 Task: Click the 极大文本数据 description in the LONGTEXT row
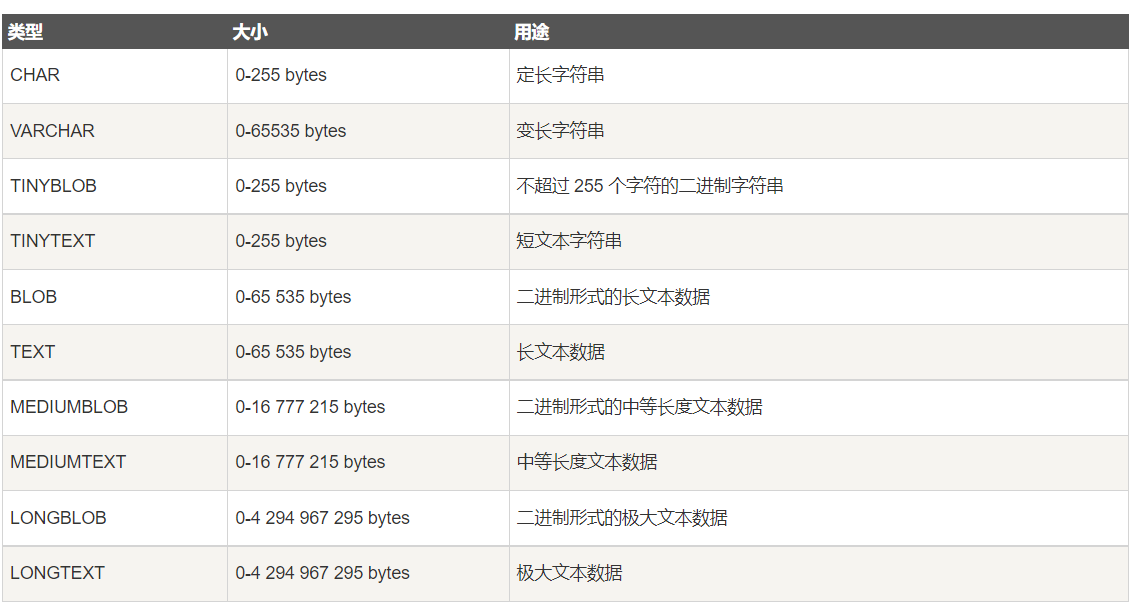click(569, 573)
